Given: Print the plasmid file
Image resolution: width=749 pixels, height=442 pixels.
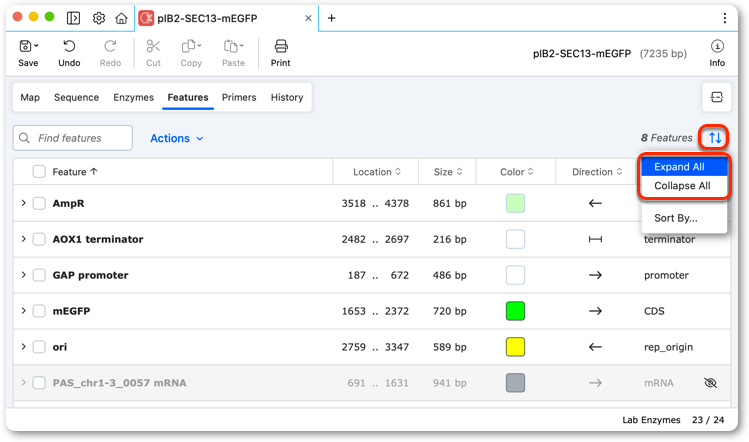Looking at the screenshot, I should tap(281, 46).
